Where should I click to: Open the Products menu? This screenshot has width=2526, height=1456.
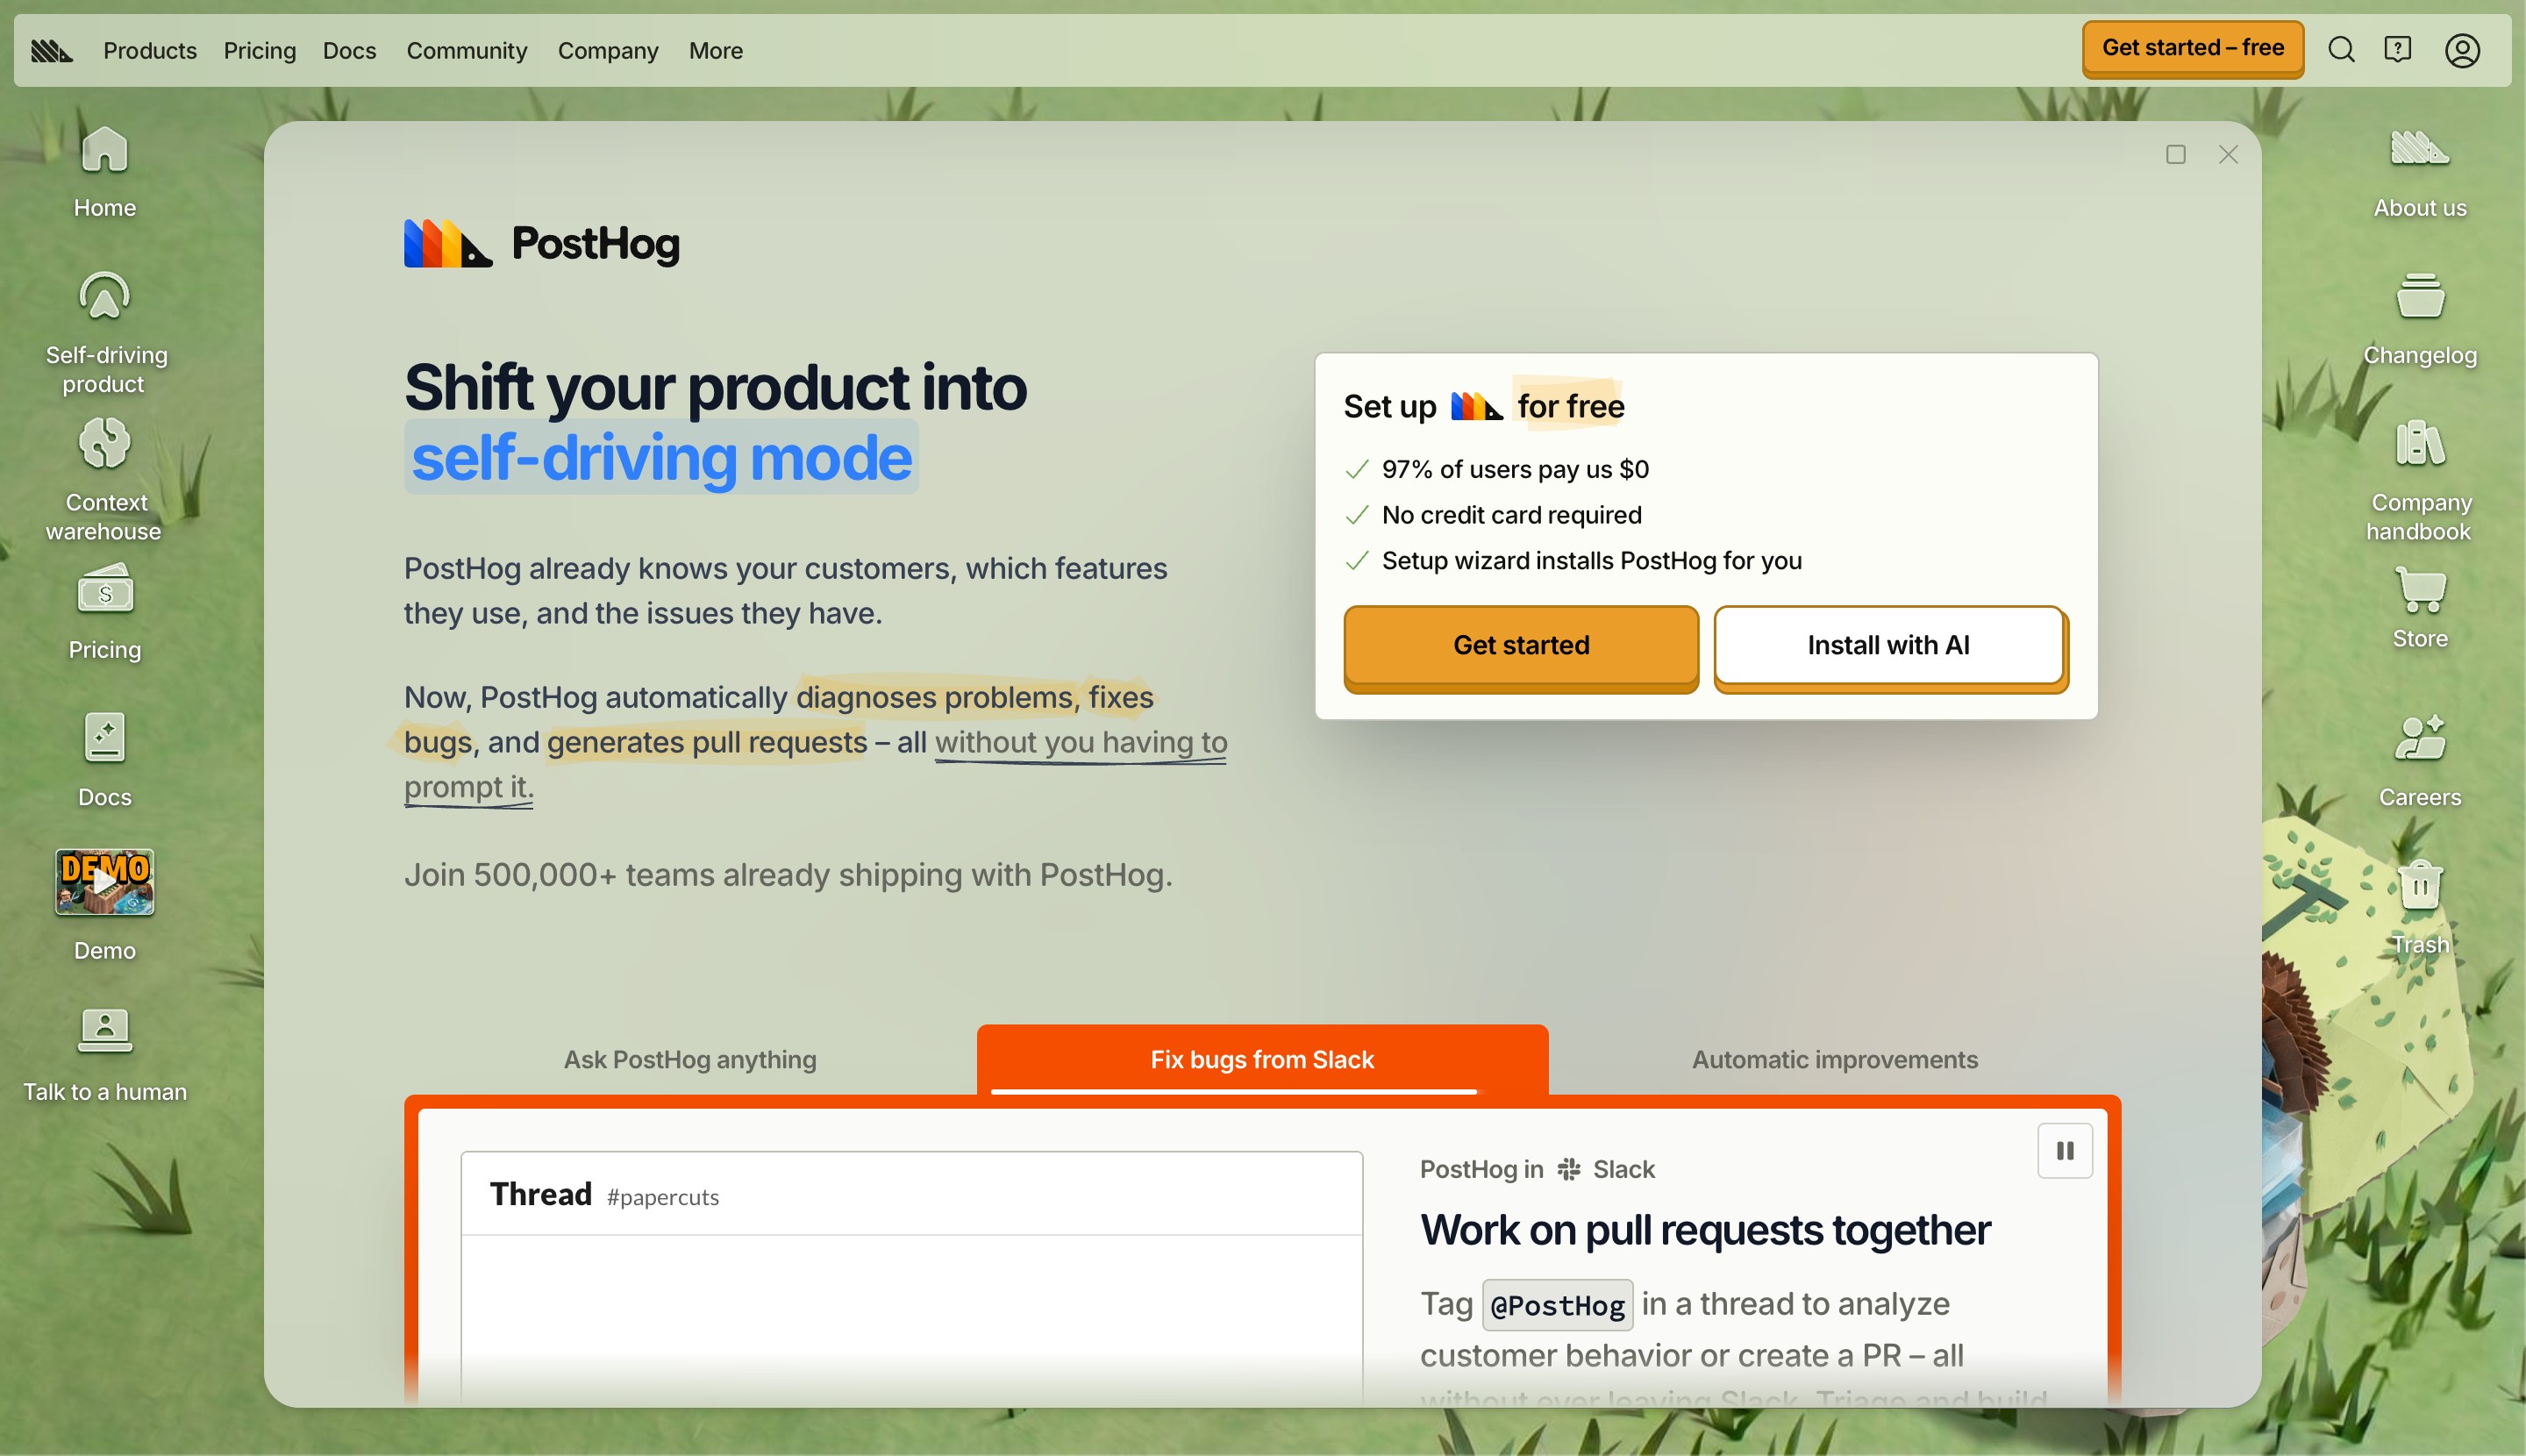[x=150, y=50]
